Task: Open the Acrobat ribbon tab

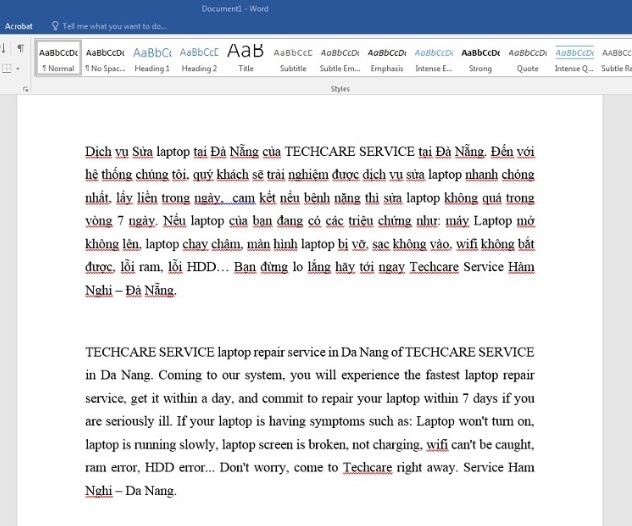Action: pos(19,26)
